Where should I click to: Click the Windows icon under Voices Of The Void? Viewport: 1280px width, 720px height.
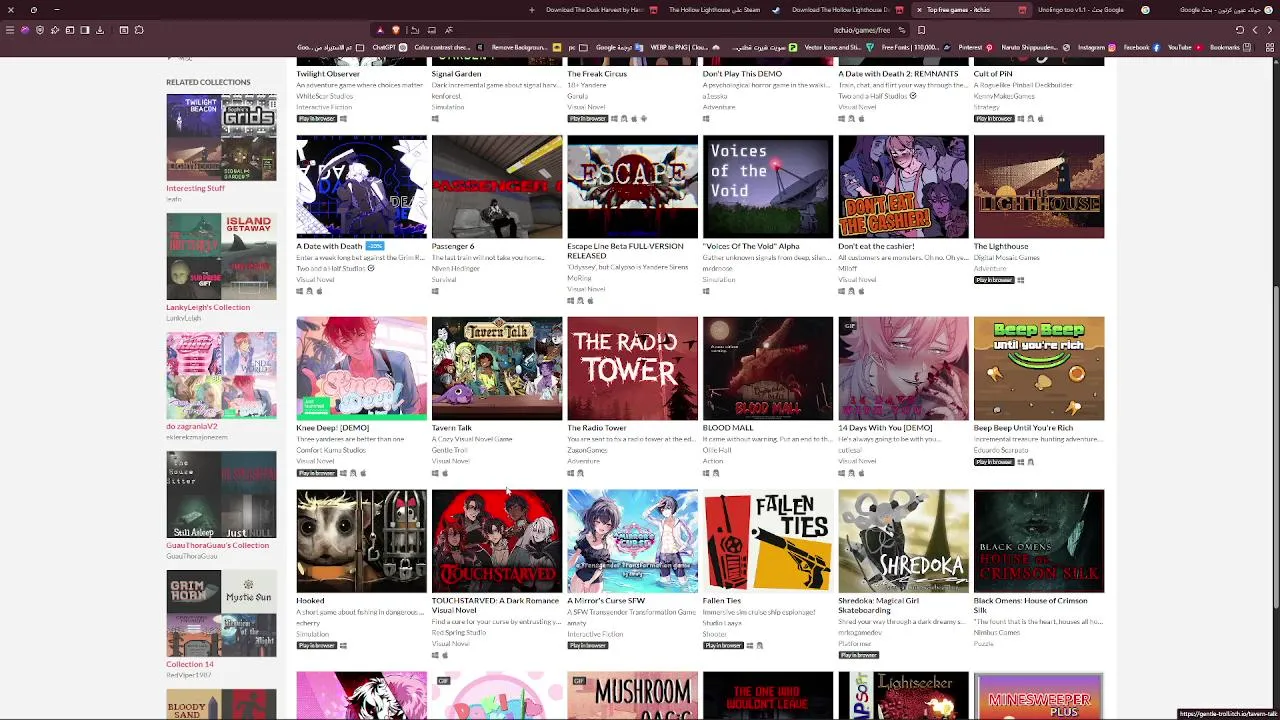706,291
